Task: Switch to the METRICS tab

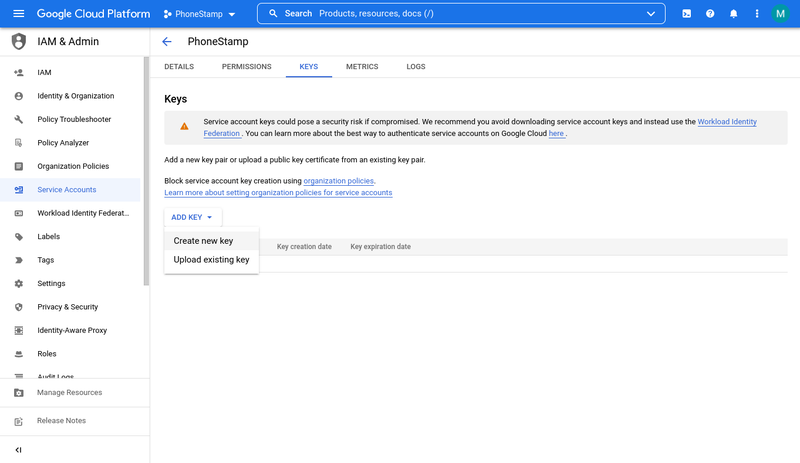Action: pos(362,67)
